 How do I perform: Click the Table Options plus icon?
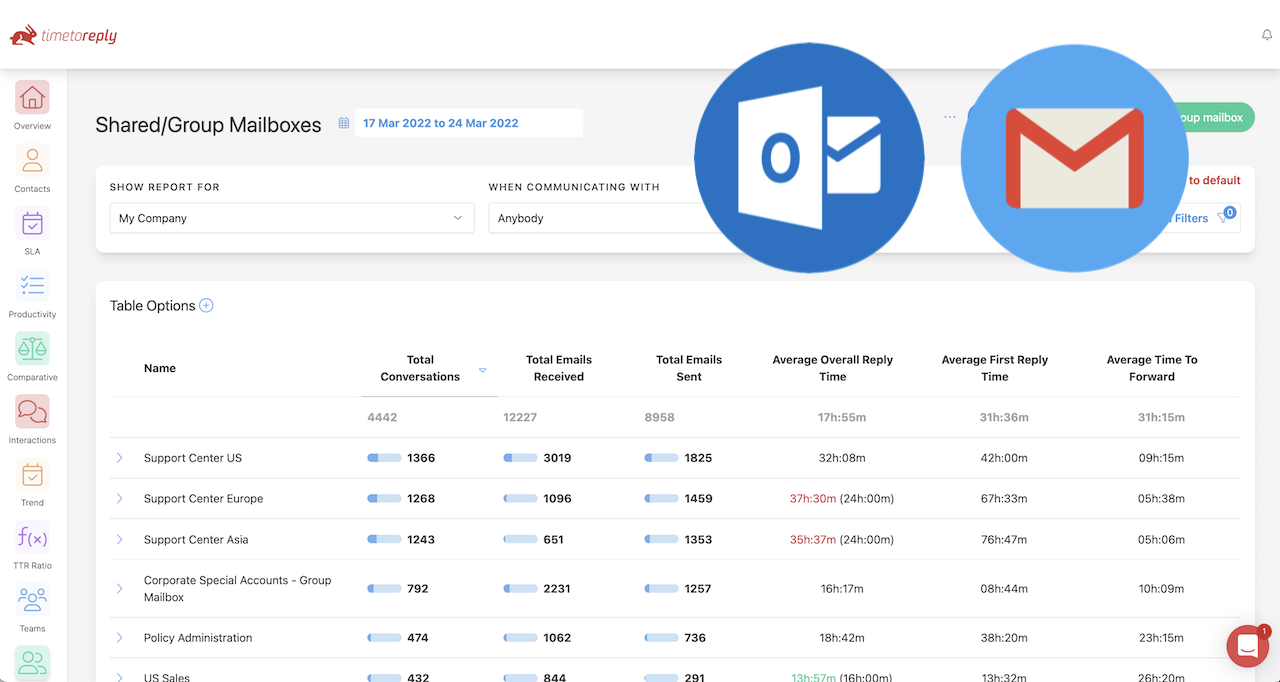point(206,306)
